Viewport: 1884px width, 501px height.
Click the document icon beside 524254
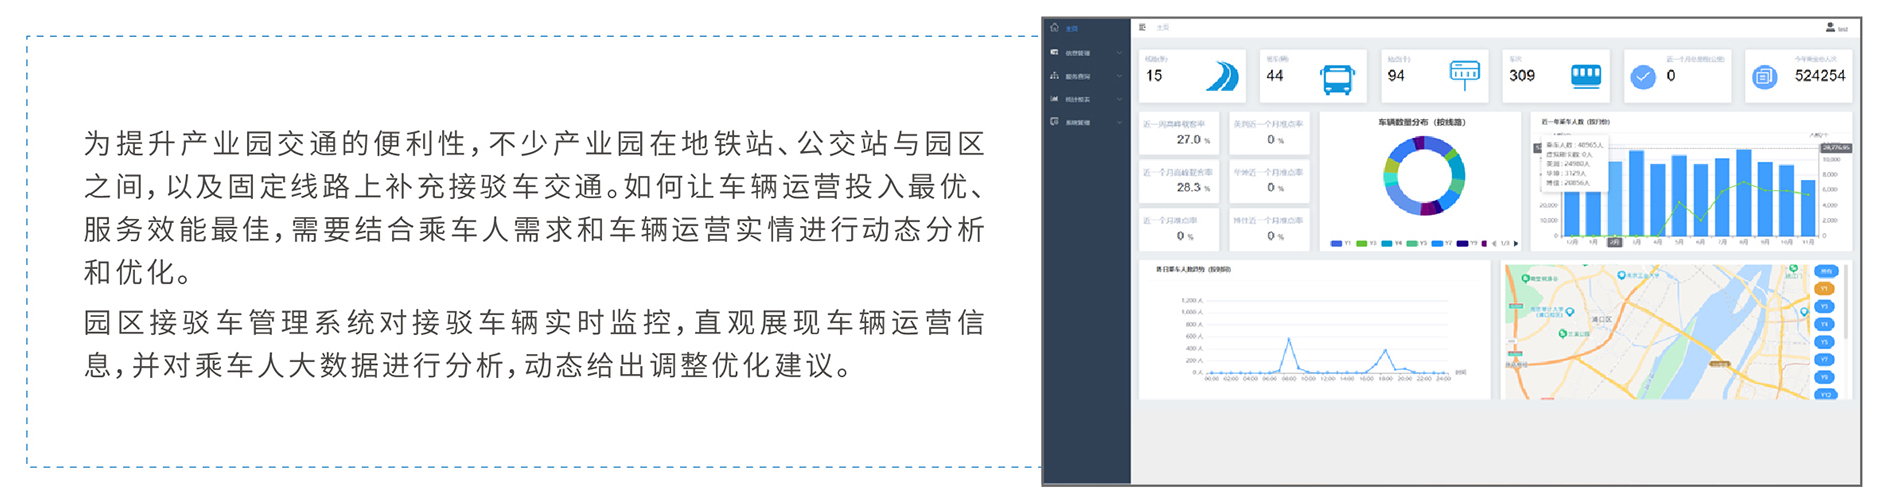(x=1765, y=77)
